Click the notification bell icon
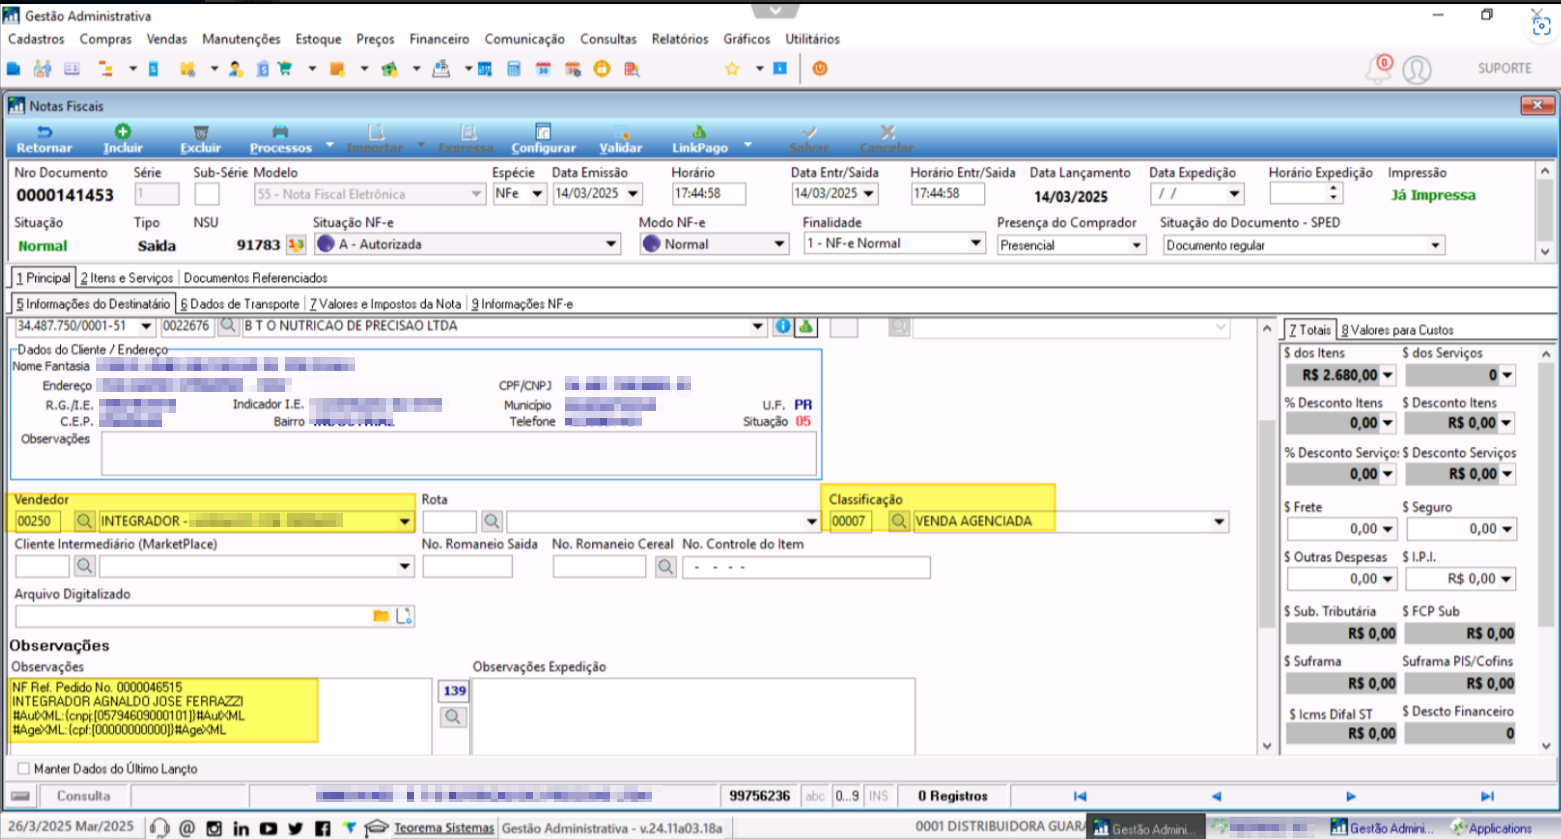 [1379, 69]
